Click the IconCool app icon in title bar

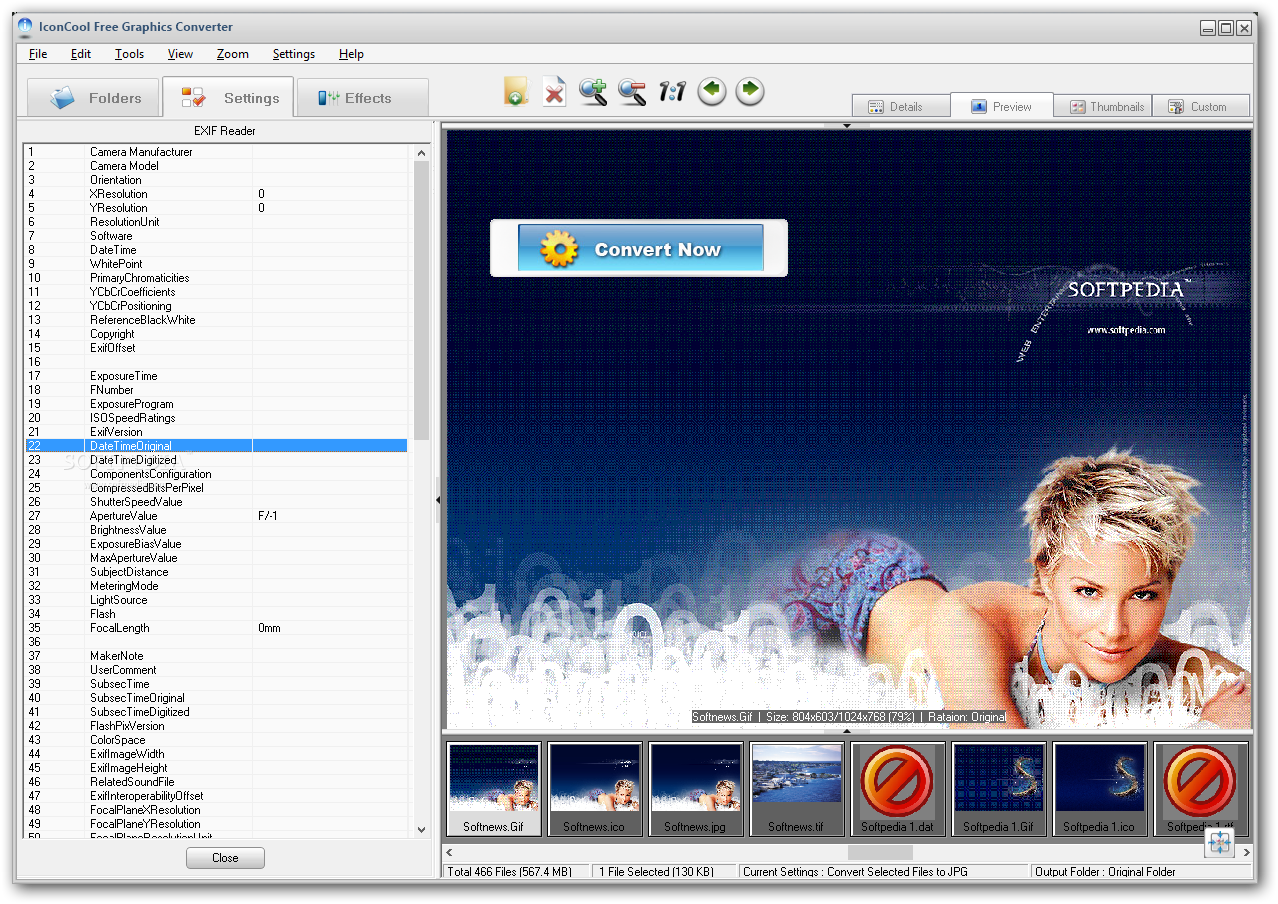pos(26,27)
